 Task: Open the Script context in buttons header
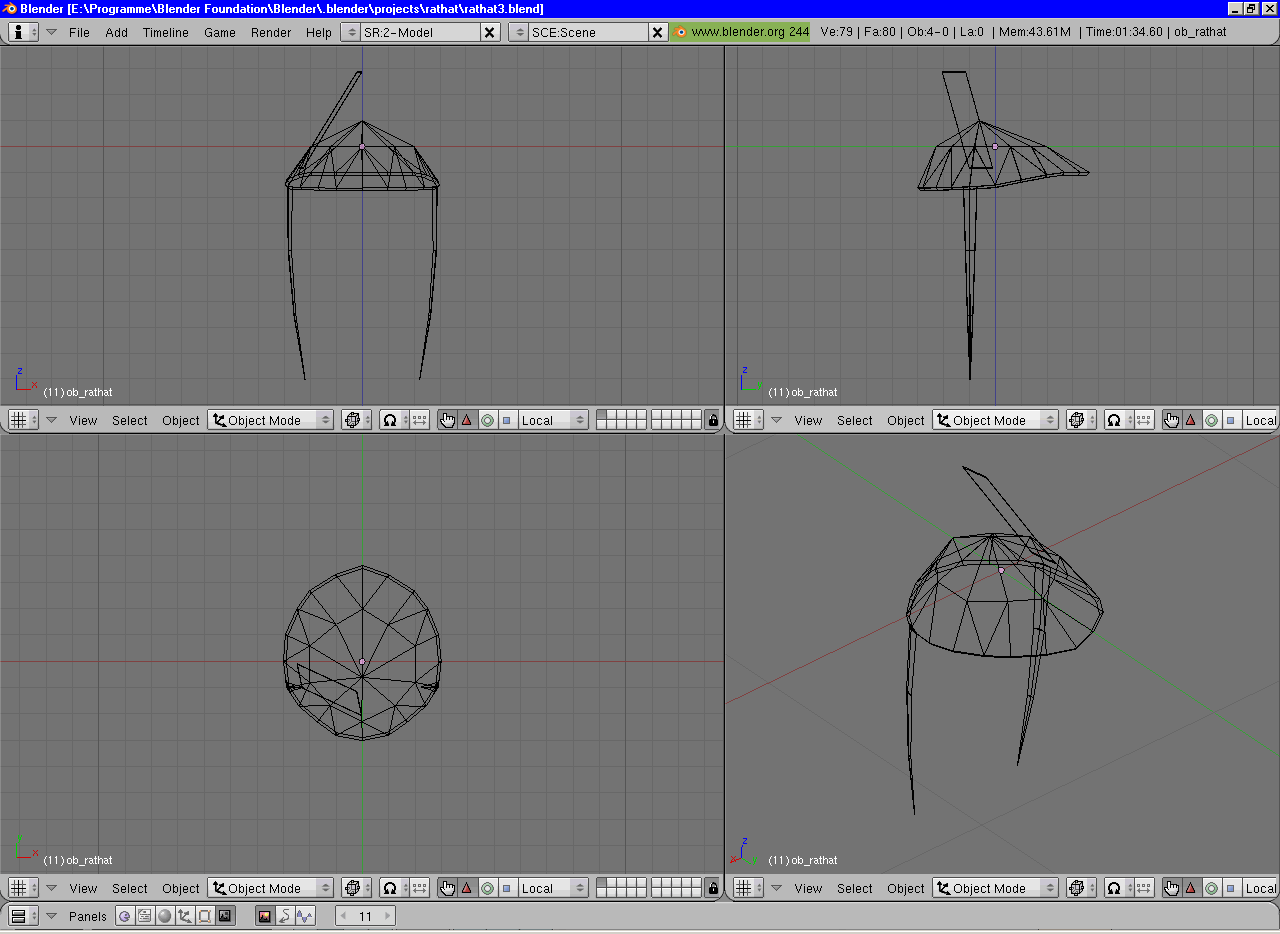click(145, 916)
